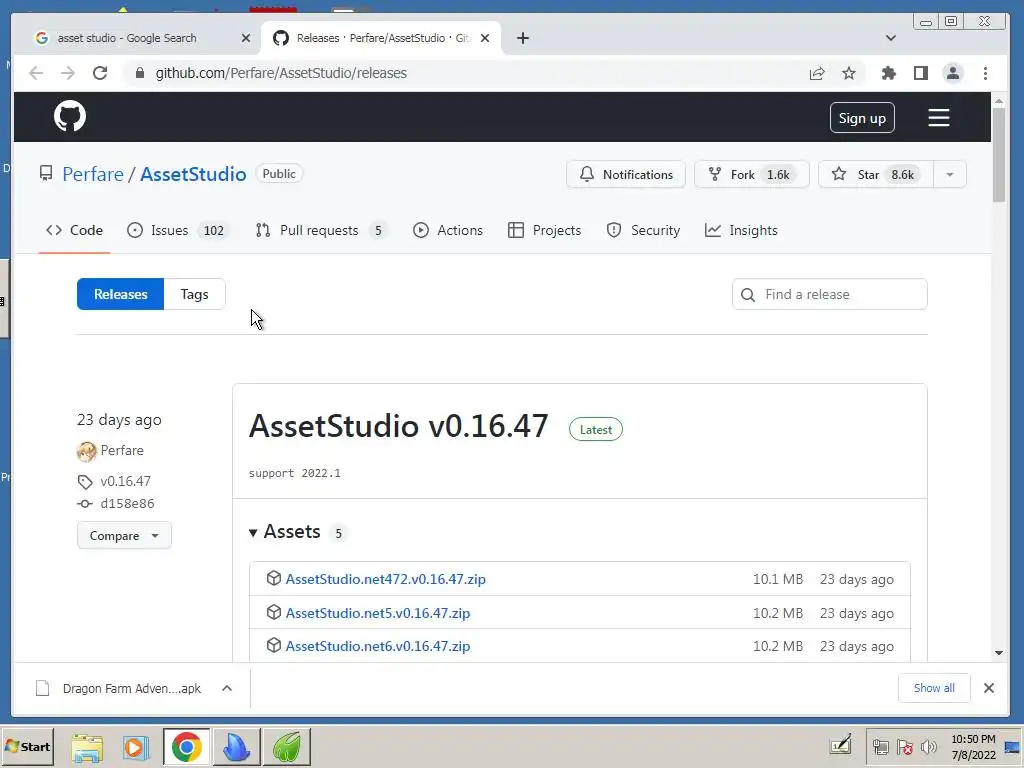Open Chrome tab search chevron
The width and height of the screenshot is (1024, 768).
[890, 38]
